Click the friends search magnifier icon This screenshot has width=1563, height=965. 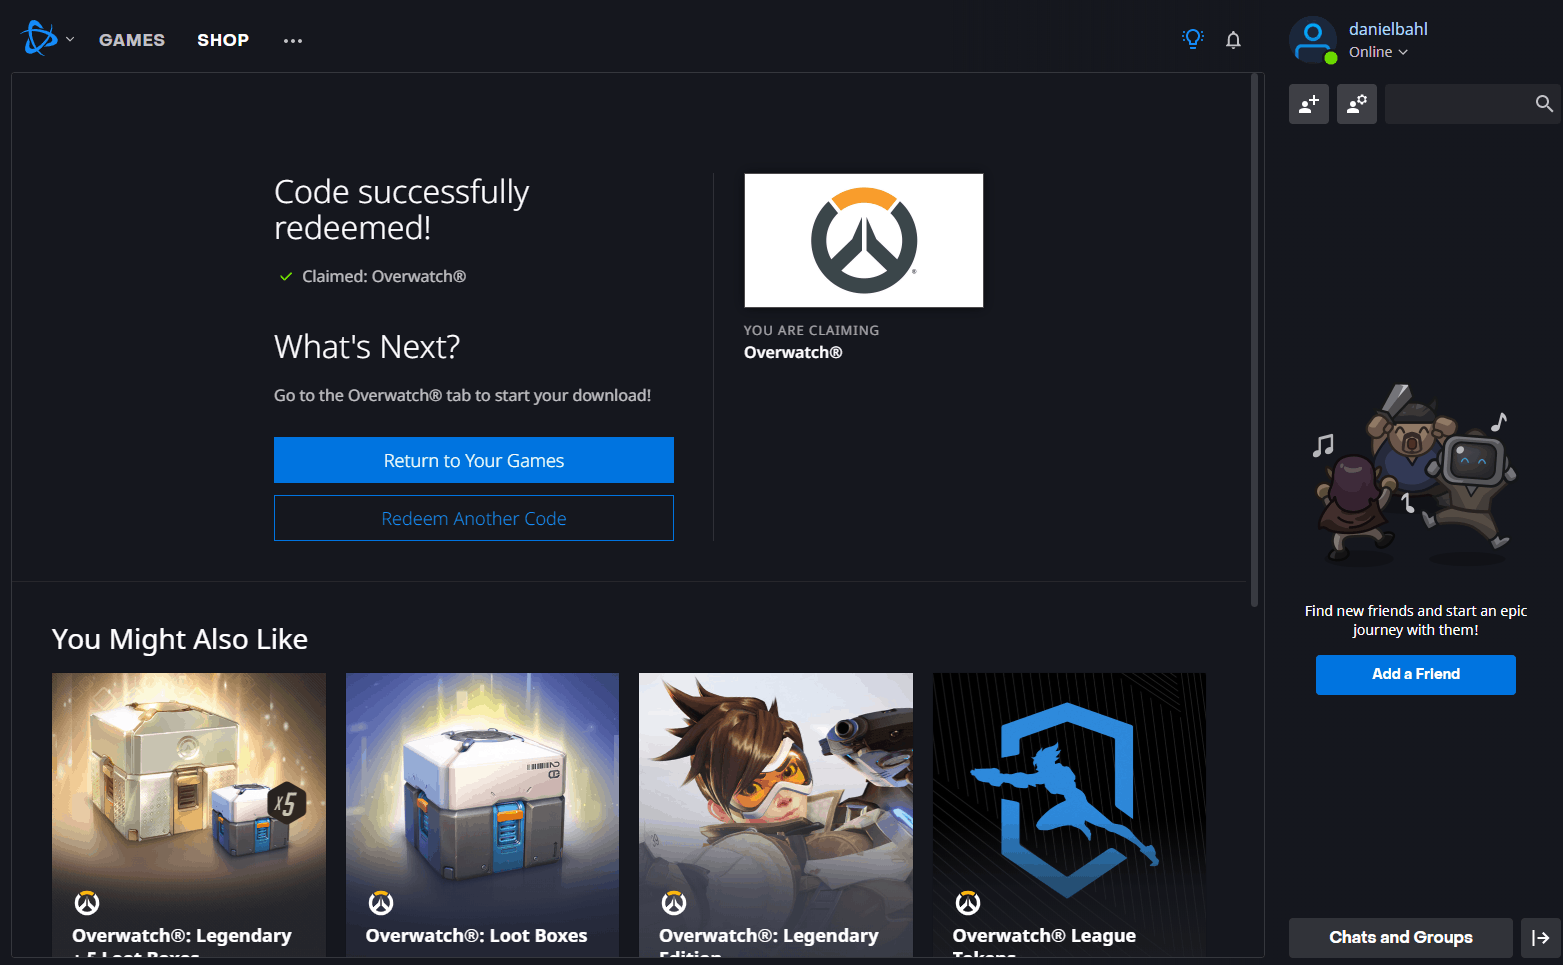point(1544,104)
